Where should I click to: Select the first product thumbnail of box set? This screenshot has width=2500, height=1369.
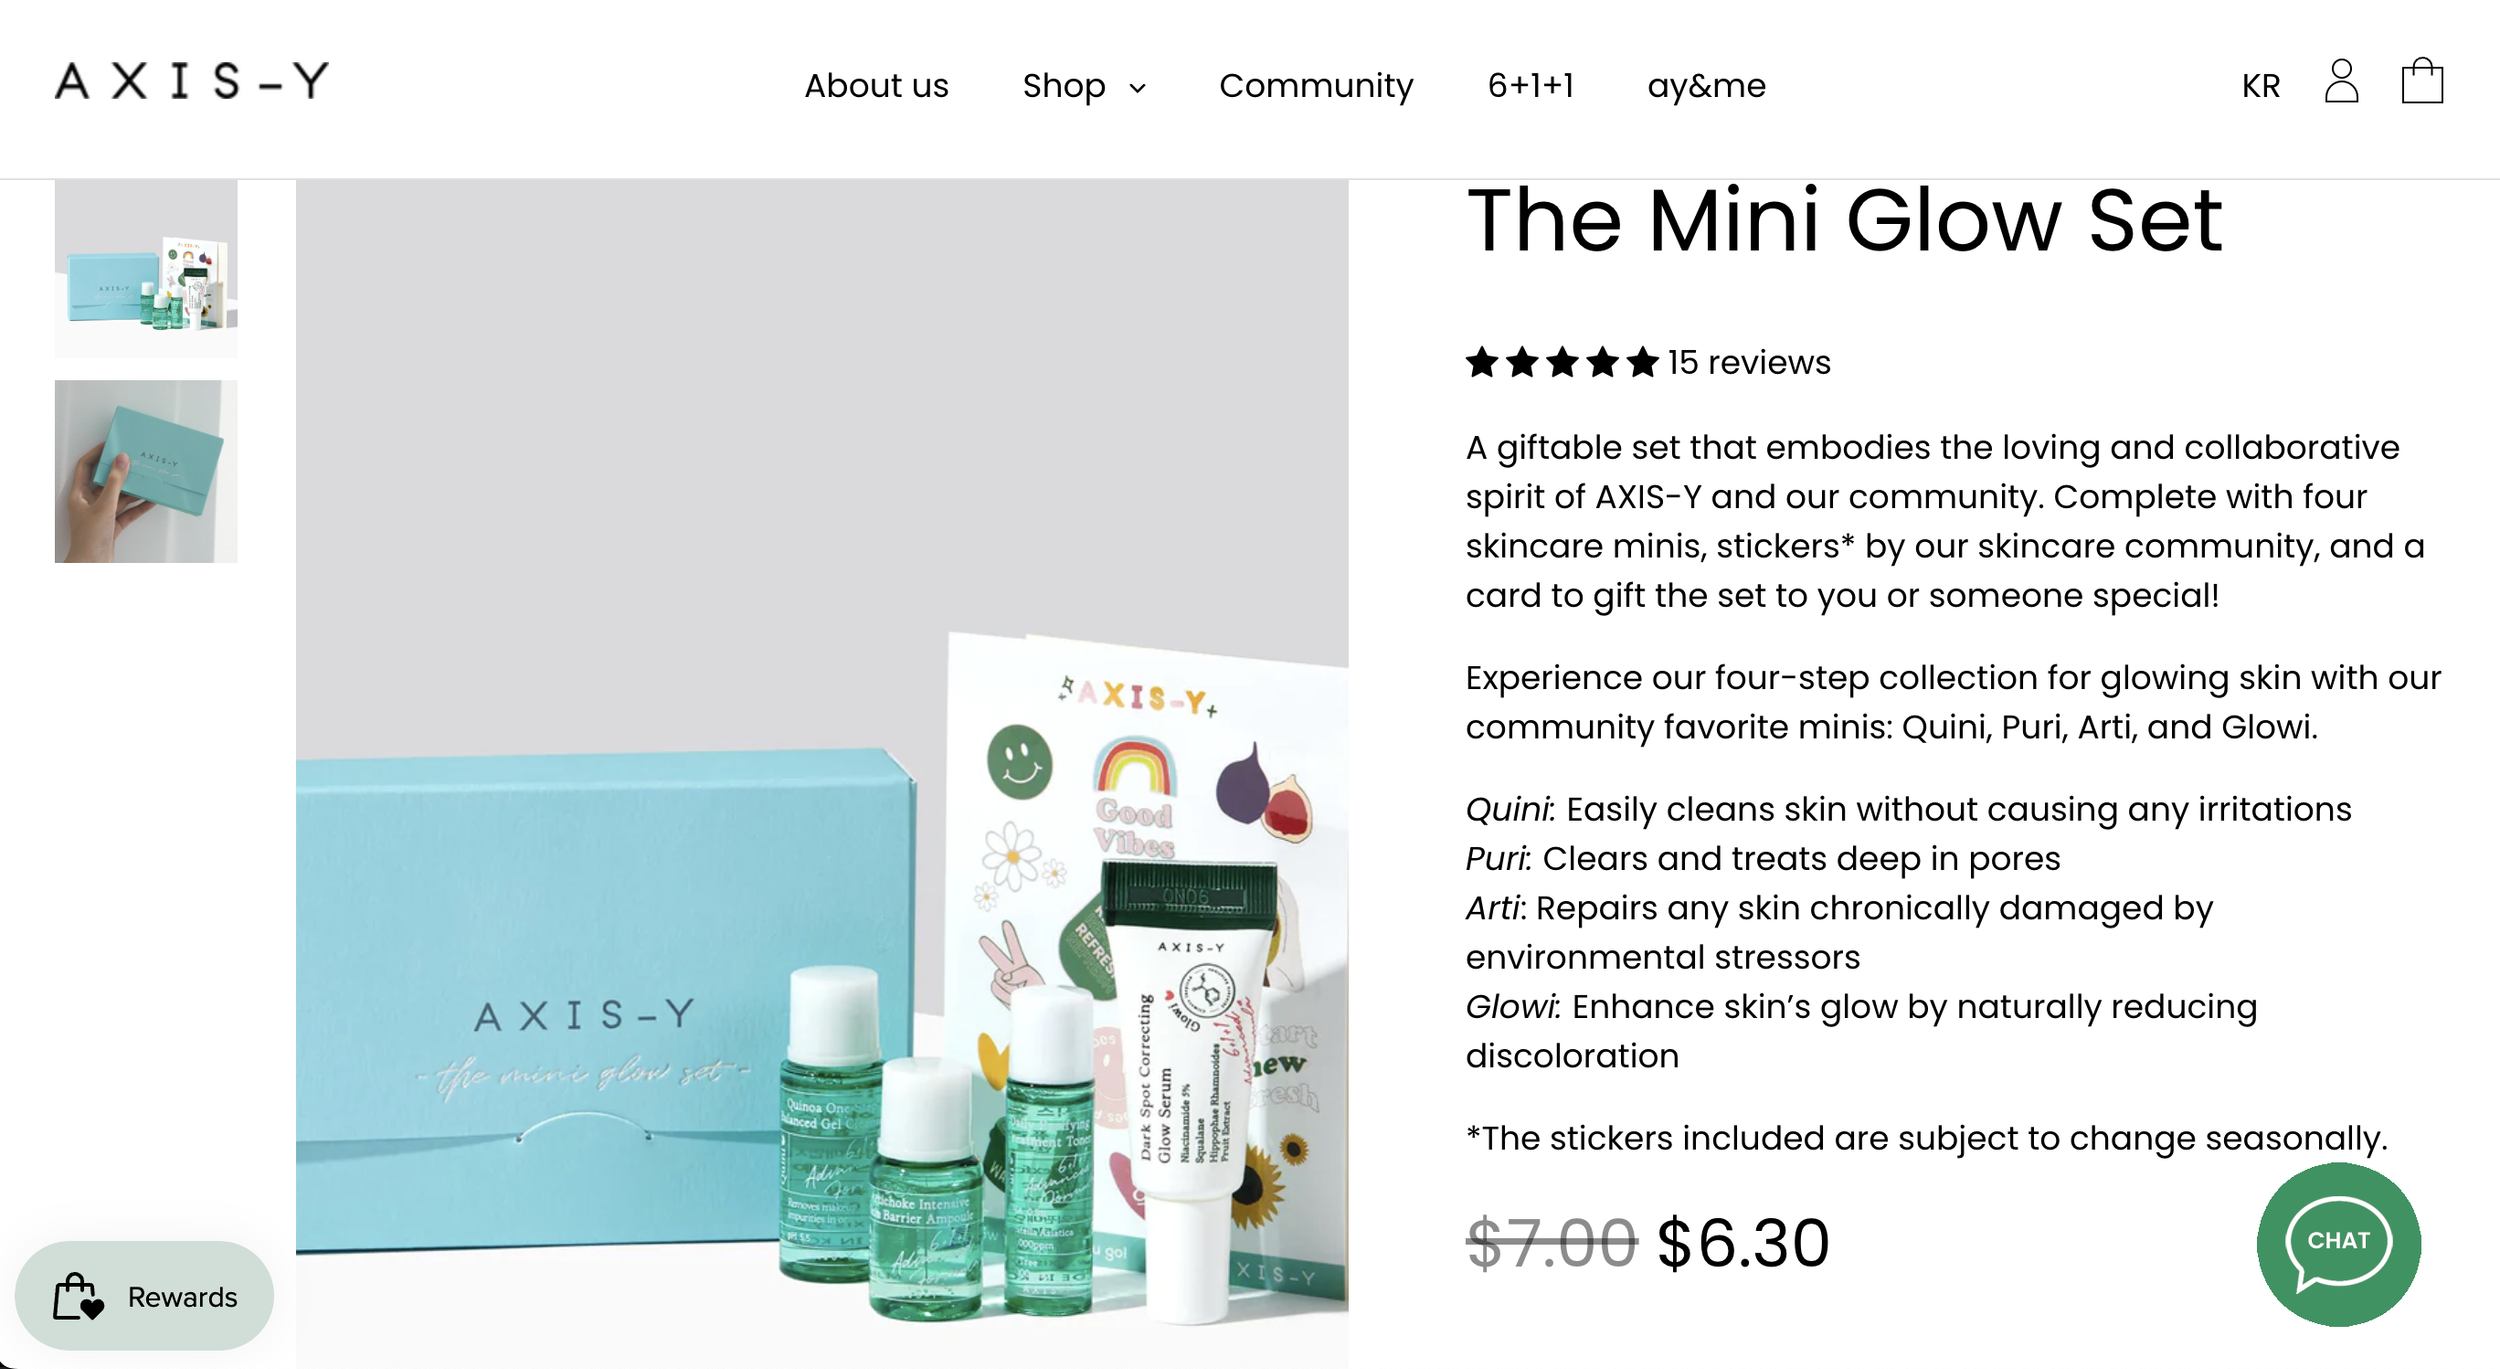(x=146, y=269)
